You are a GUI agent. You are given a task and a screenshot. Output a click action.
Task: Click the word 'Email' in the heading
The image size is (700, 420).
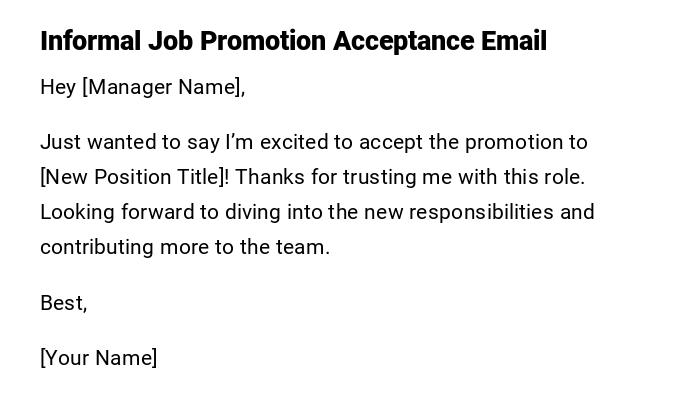[x=514, y=42]
